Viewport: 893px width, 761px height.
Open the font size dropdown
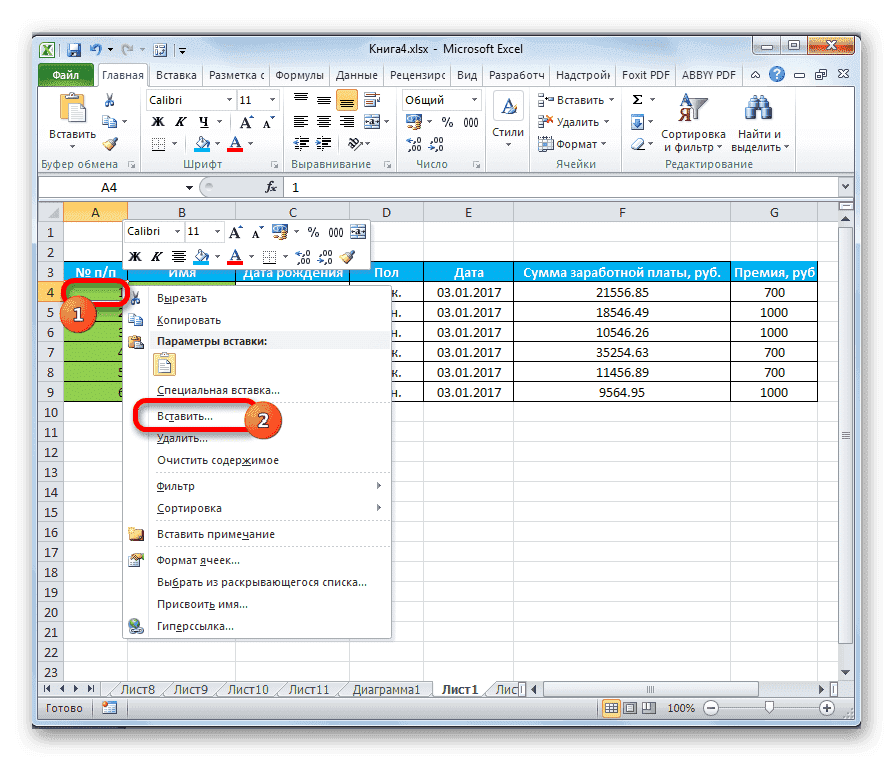click(271, 99)
